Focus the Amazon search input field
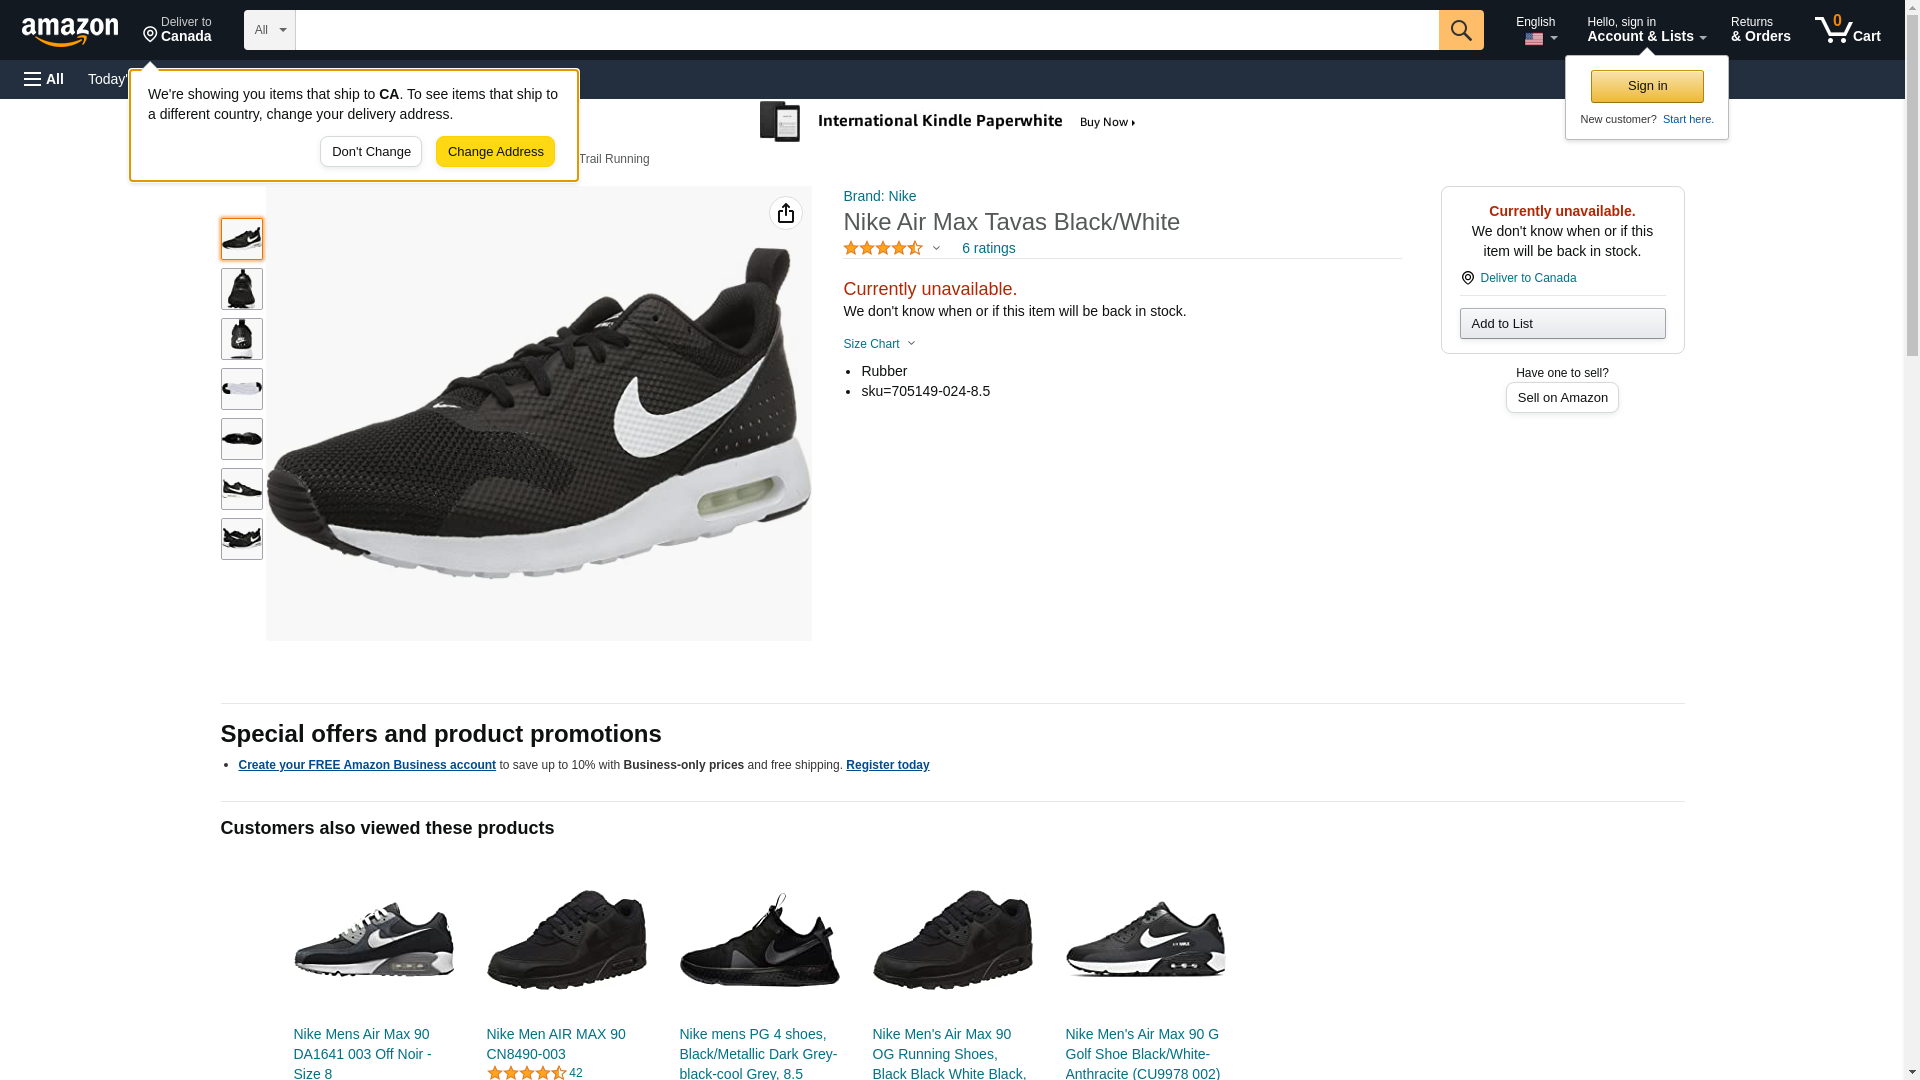 pos(866,30)
